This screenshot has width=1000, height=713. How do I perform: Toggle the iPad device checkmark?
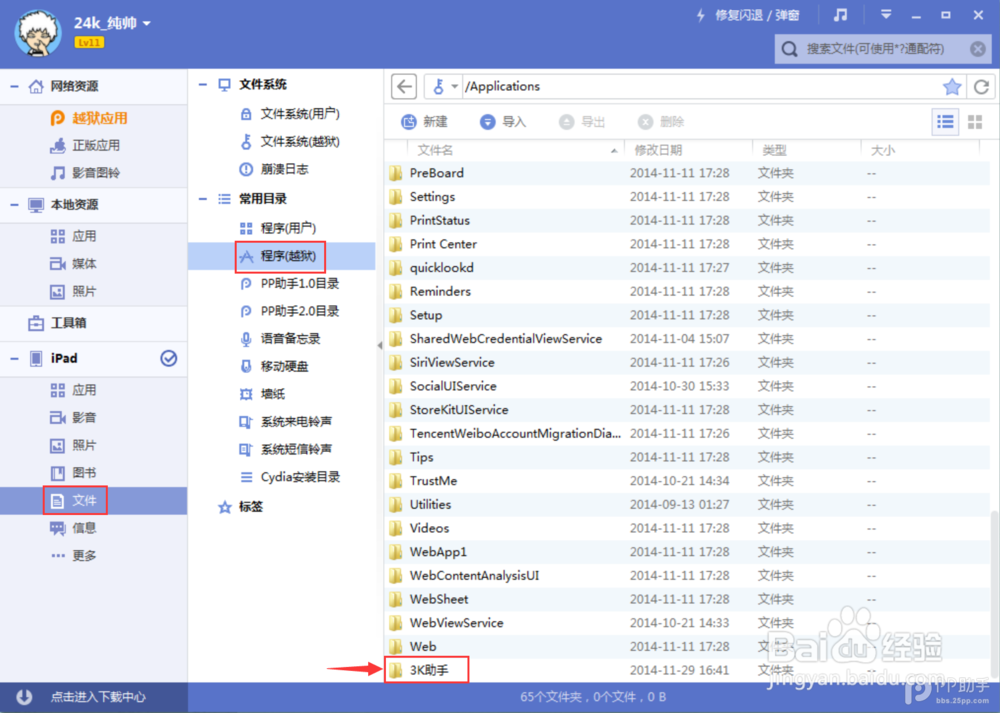pos(168,358)
